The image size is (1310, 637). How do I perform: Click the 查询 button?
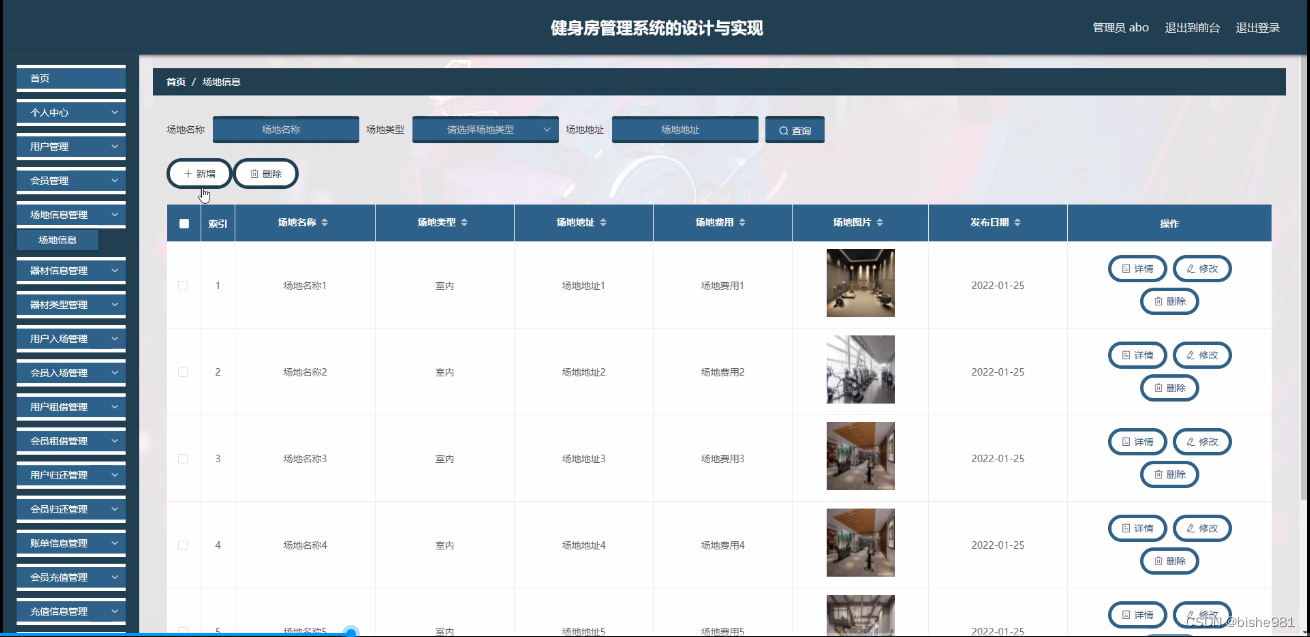[x=795, y=129]
